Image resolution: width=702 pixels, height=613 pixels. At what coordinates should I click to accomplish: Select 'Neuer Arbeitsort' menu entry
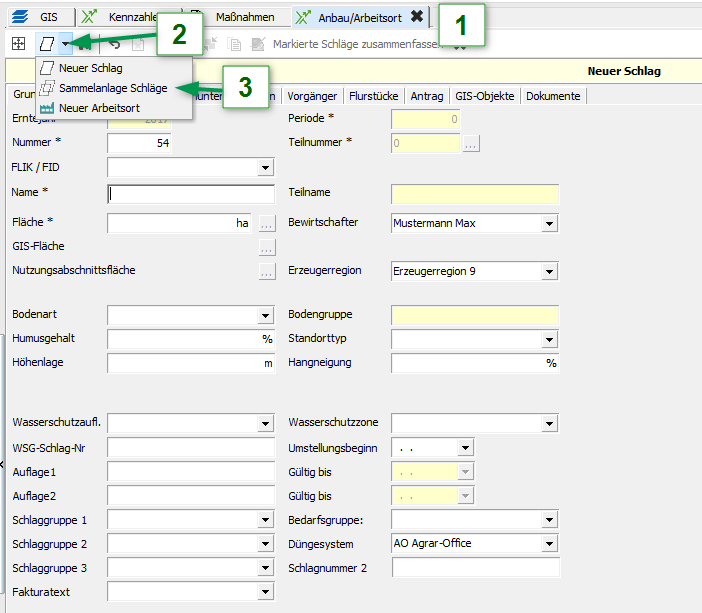click(98, 107)
